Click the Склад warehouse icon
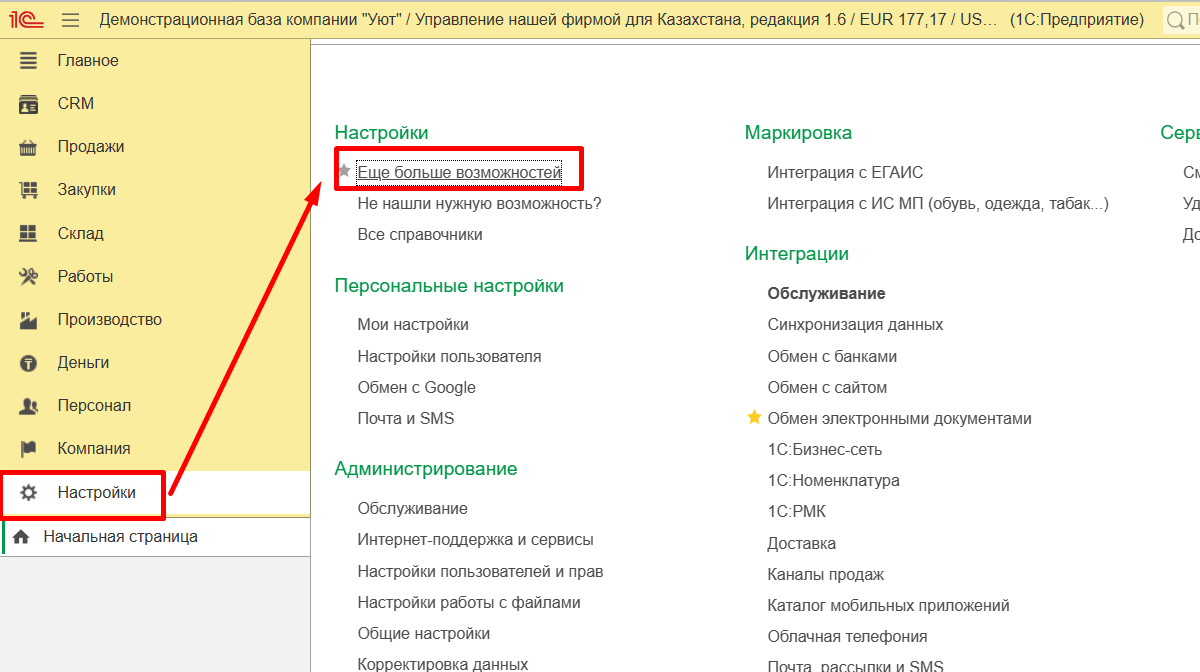Image resolution: width=1200 pixels, height=672 pixels. tap(28, 234)
